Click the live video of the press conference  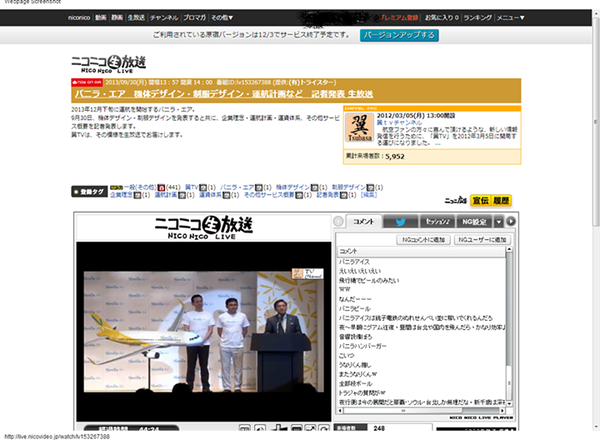coord(204,332)
